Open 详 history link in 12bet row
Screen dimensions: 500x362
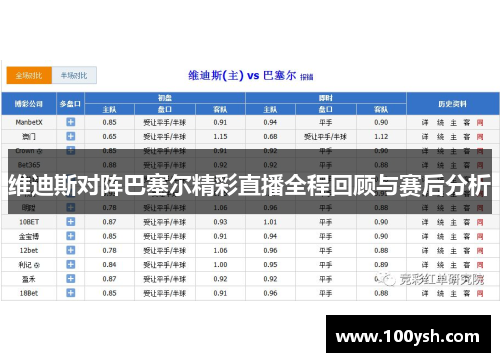(x=425, y=251)
